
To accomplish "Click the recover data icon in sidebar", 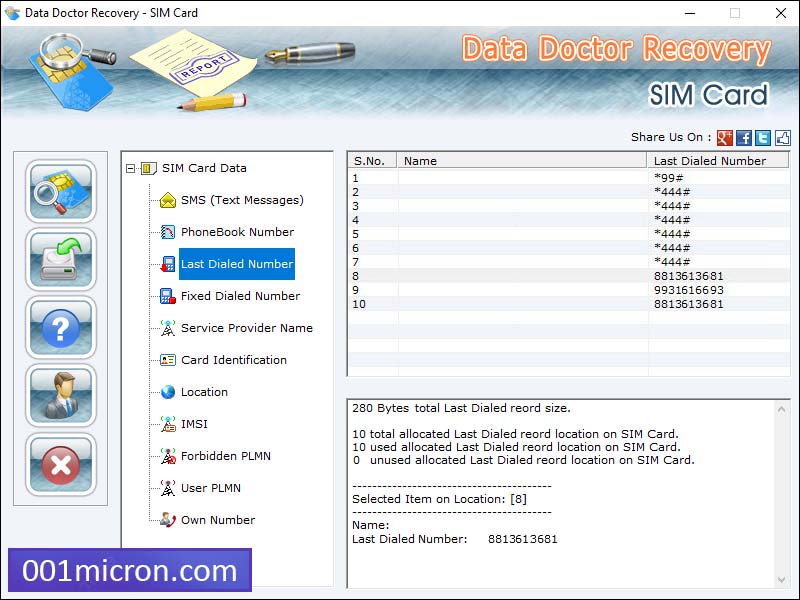I will [x=60, y=259].
